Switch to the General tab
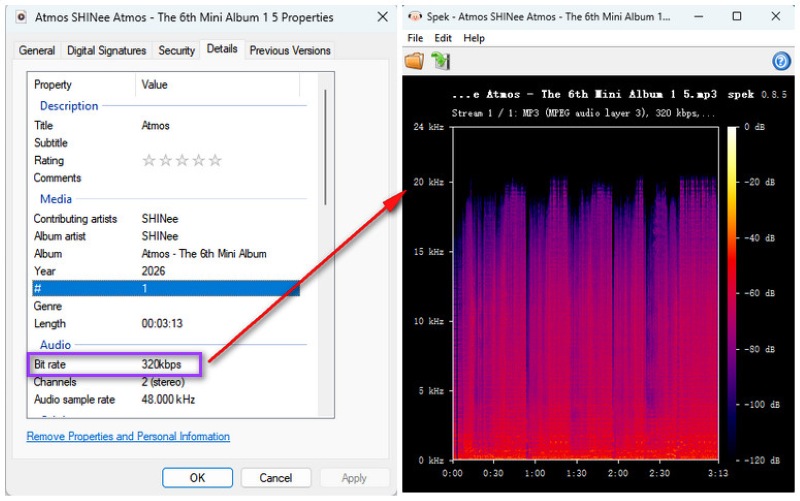 coord(37,51)
